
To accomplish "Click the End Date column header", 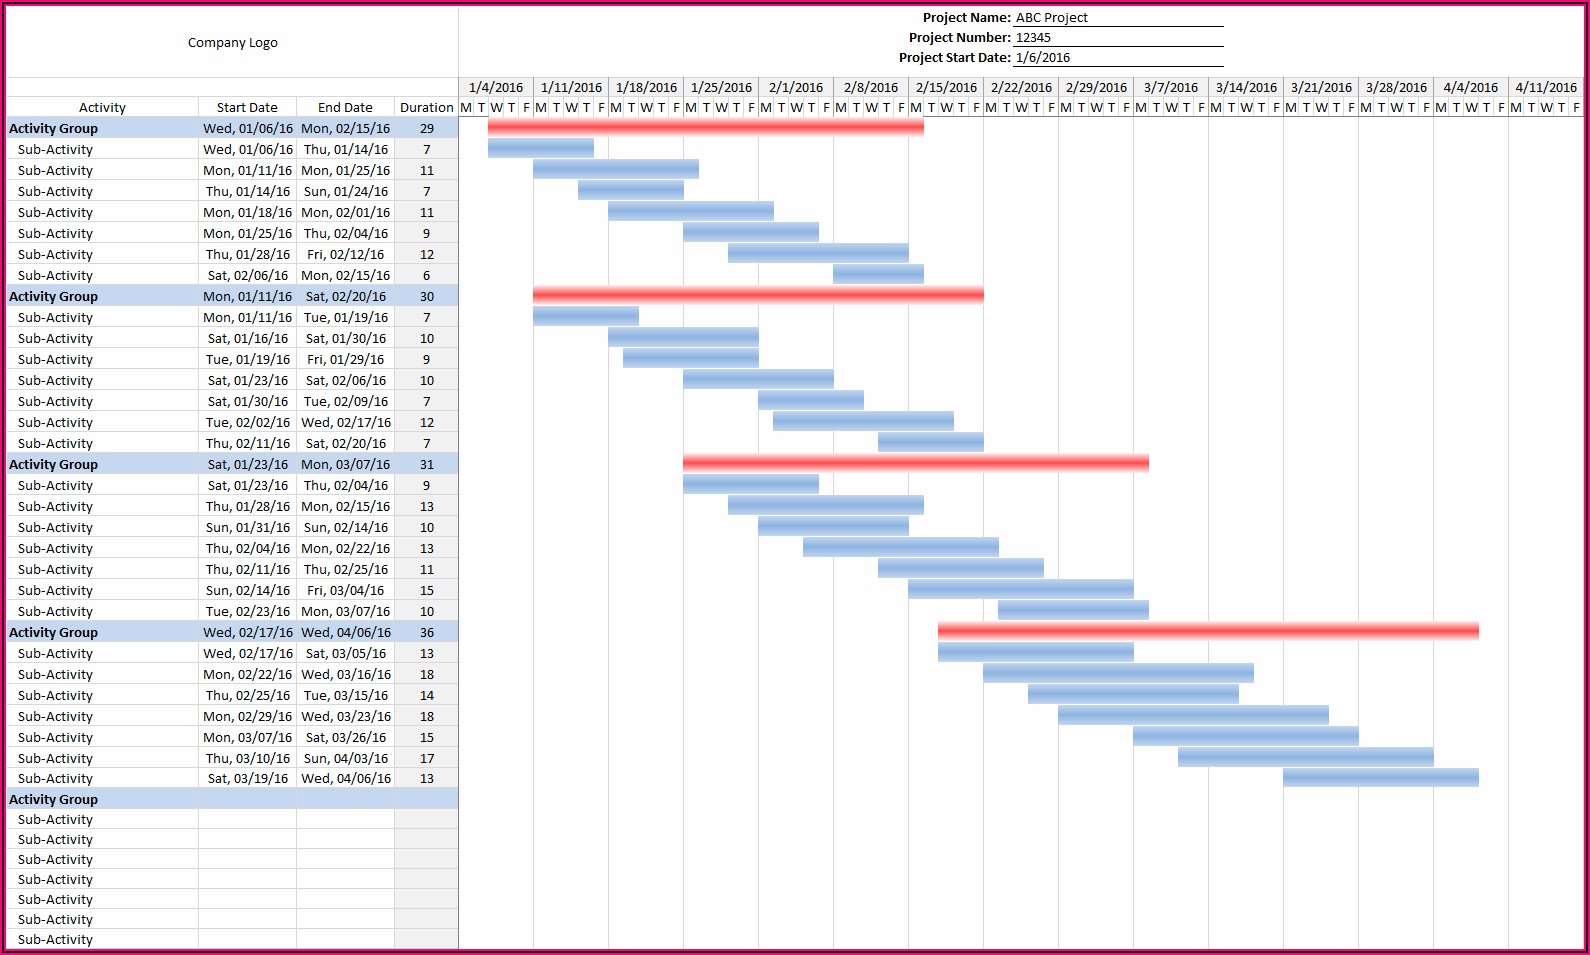I will 345,108.
